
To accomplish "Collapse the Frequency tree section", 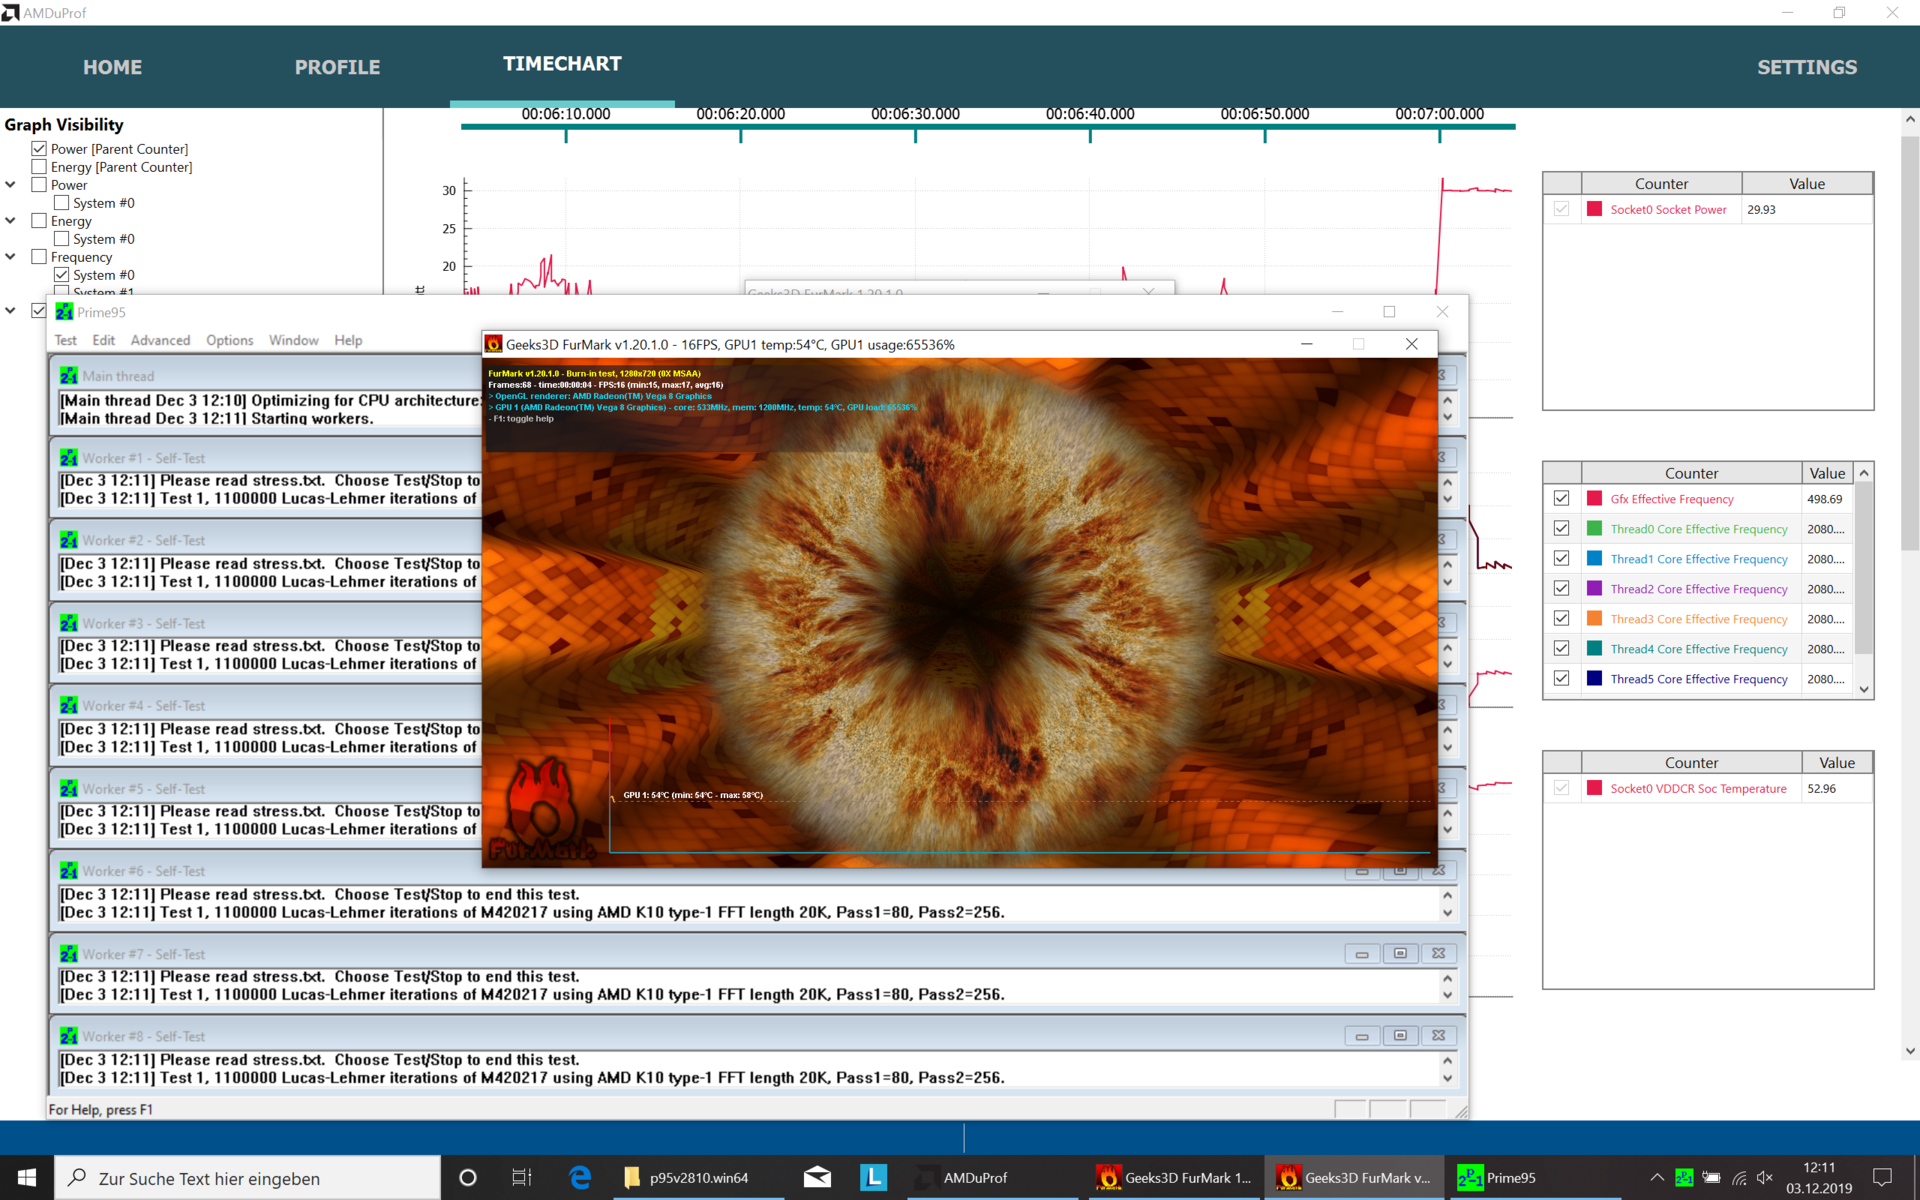I will click(10, 257).
